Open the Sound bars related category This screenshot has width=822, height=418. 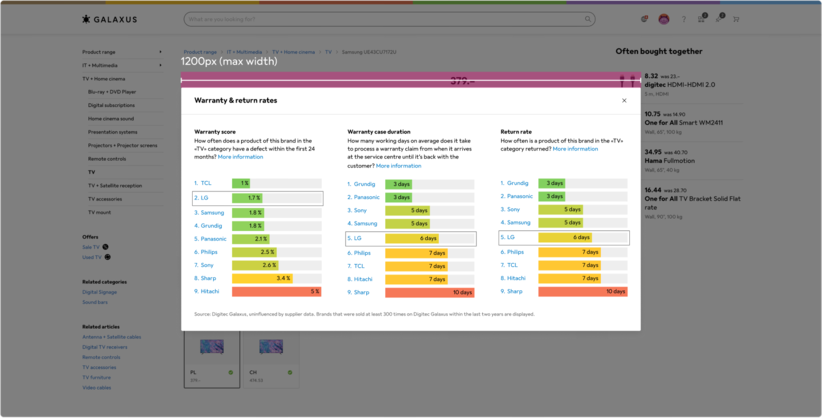point(95,301)
